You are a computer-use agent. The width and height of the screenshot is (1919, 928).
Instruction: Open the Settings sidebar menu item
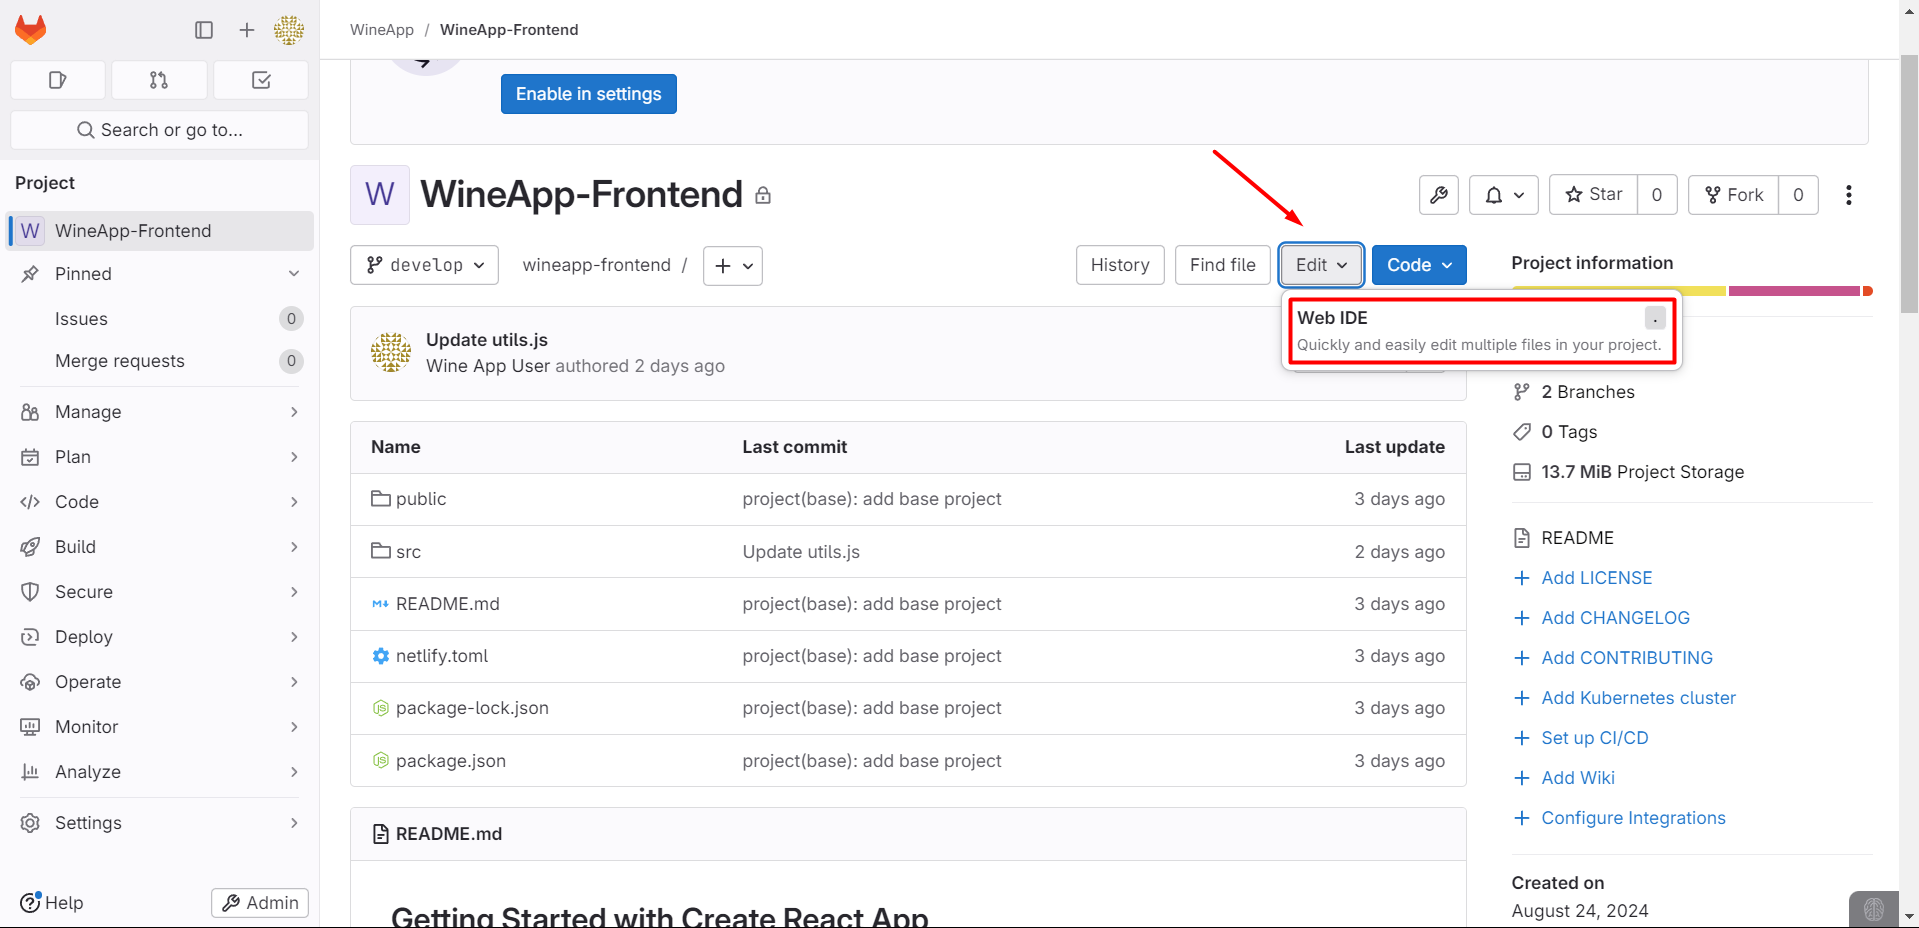[x=160, y=823]
